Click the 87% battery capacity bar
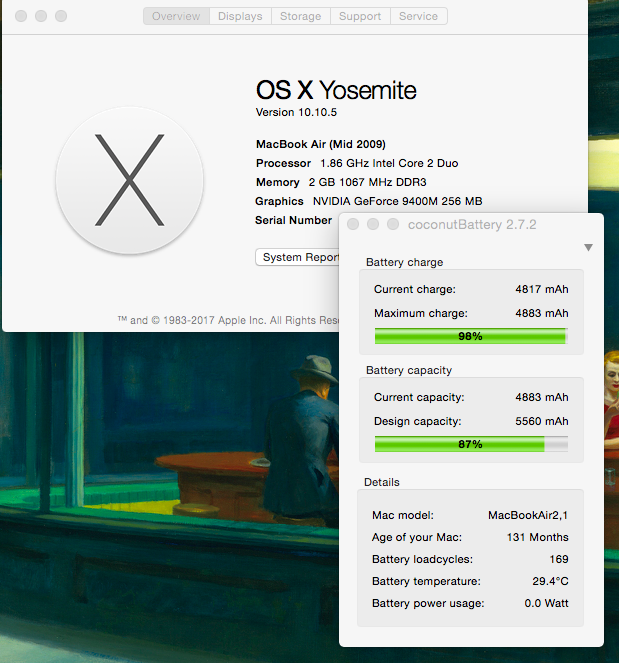 click(471, 444)
